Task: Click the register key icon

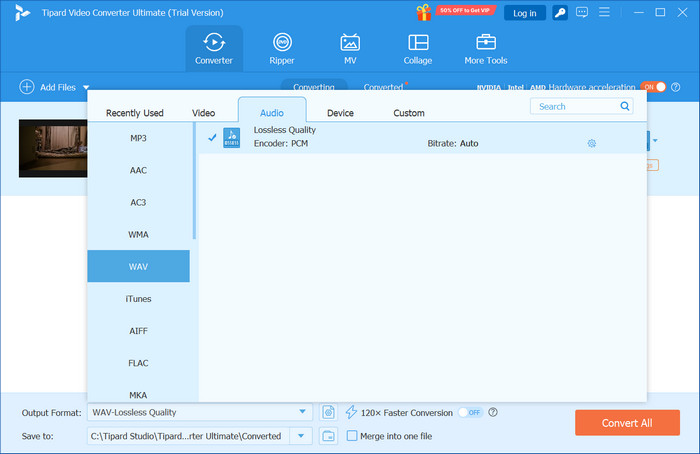Action: [x=560, y=13]
